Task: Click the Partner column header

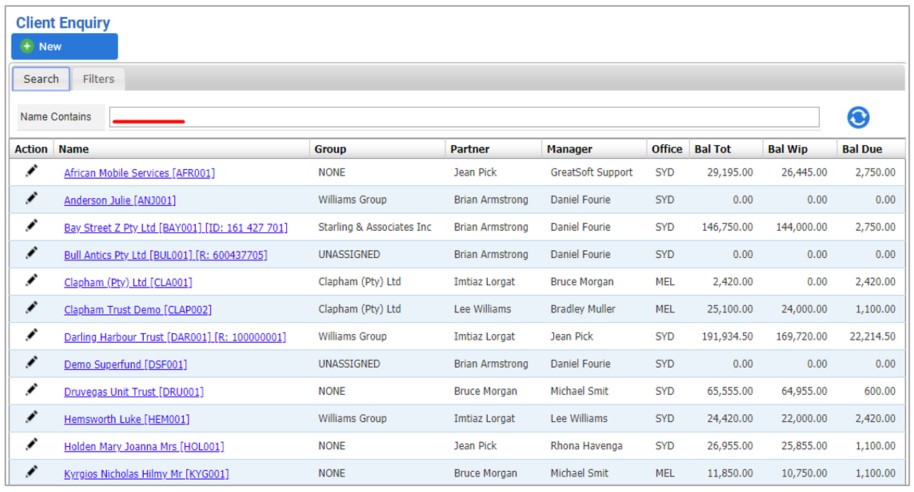Action: [470, 149]
